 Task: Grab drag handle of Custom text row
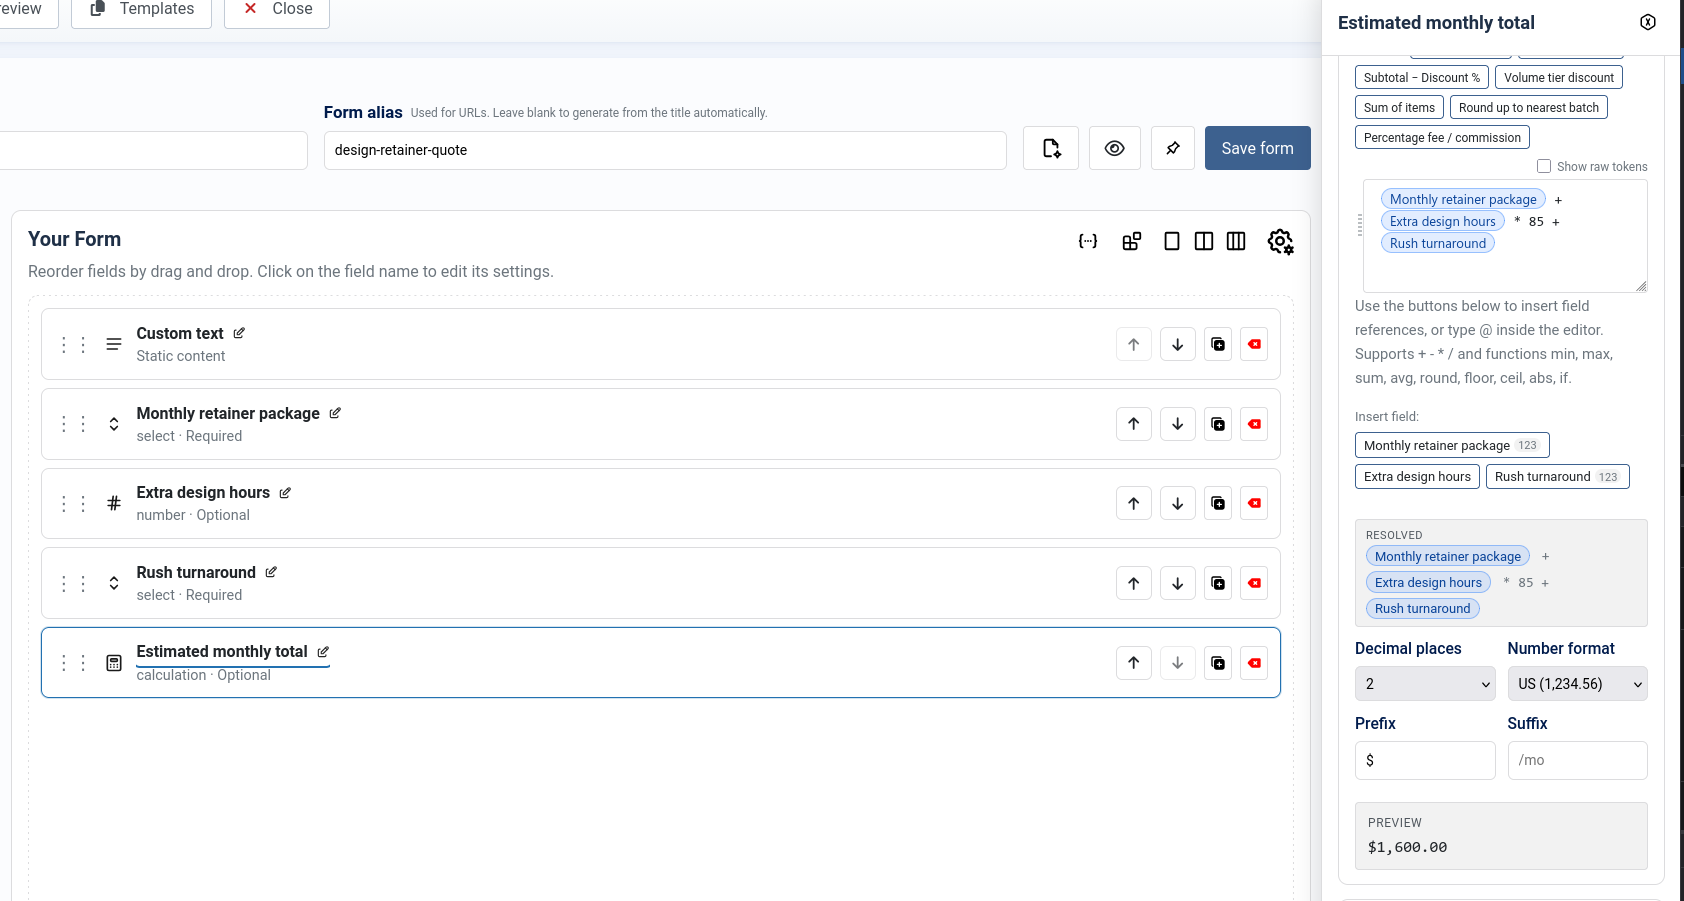(x=73, y=344)
